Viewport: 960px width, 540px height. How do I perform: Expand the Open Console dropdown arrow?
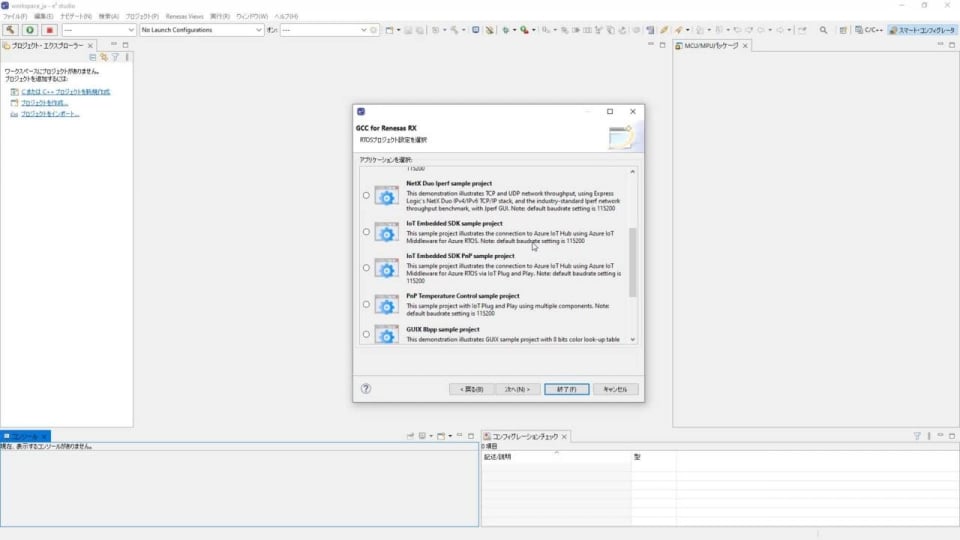(450, 437)
